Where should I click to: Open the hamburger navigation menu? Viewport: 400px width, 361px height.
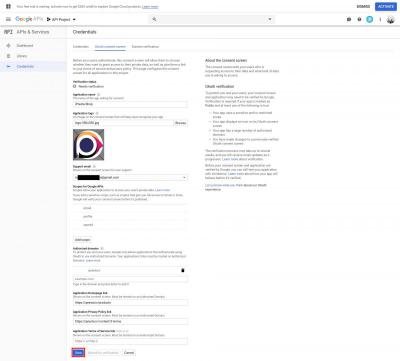tap(8, 19)
